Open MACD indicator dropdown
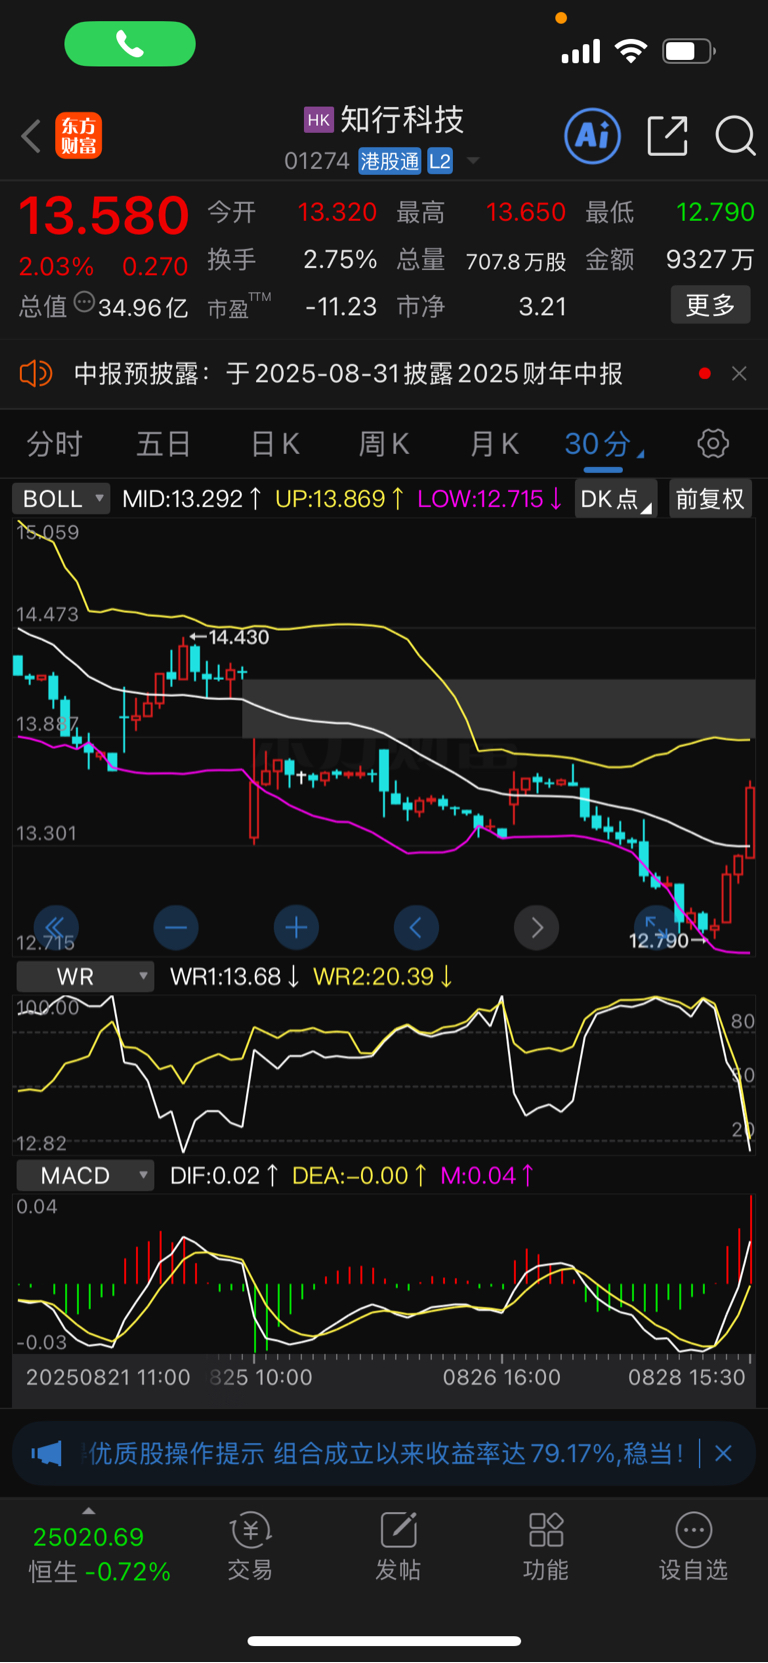 click(85, 1176)
